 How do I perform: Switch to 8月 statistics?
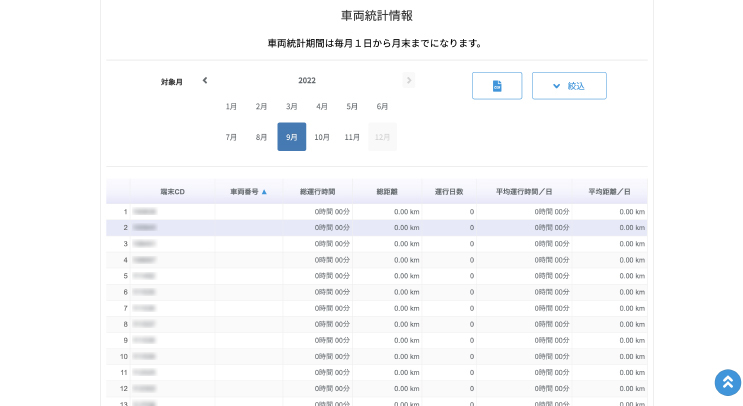(261, 137)
